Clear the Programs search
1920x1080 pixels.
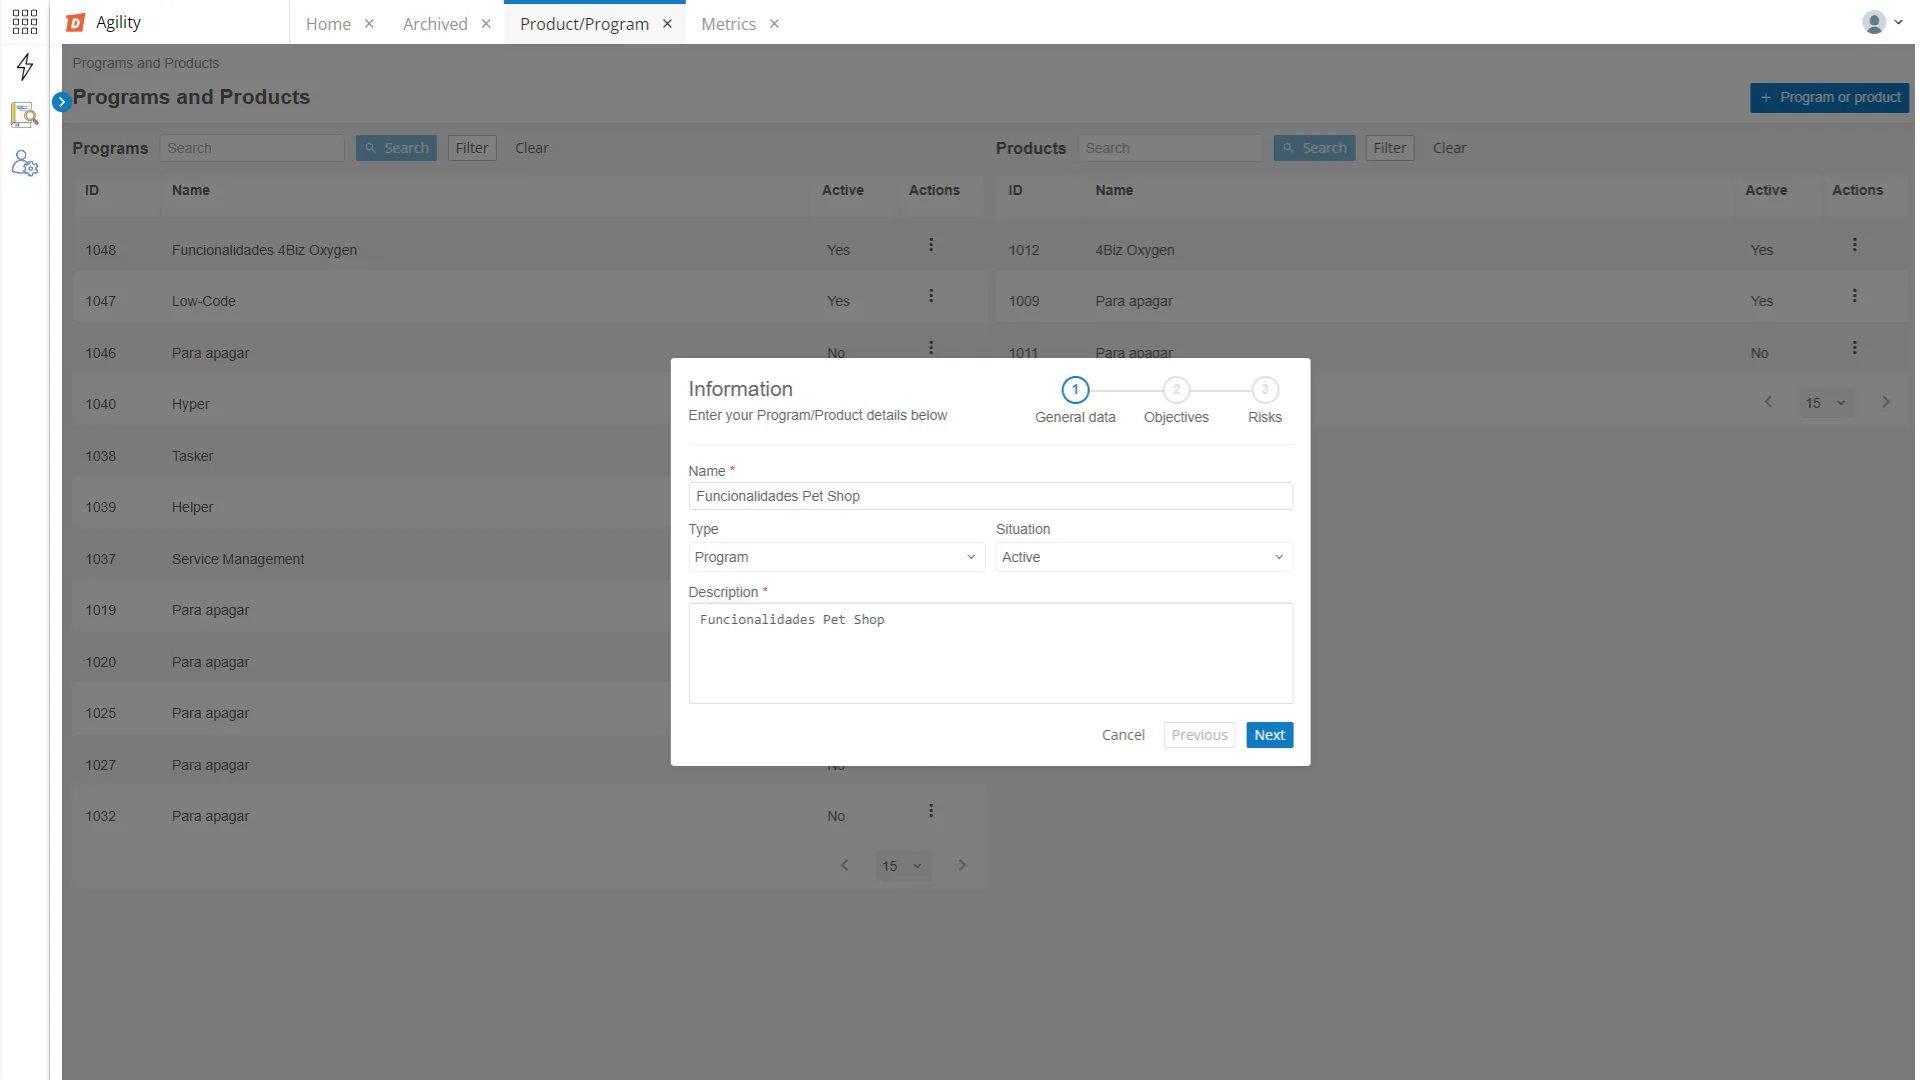(532, 148)
